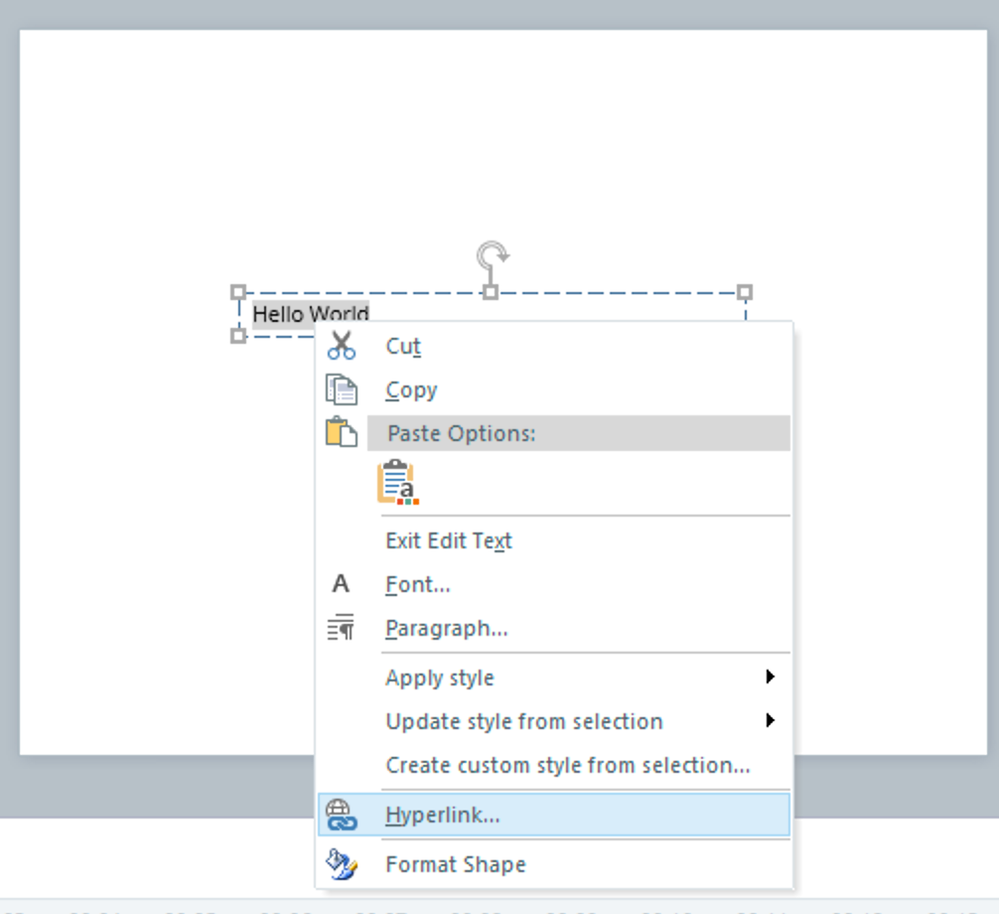Click the letter A Font icon
999x914 pixels.
[341, 584]
